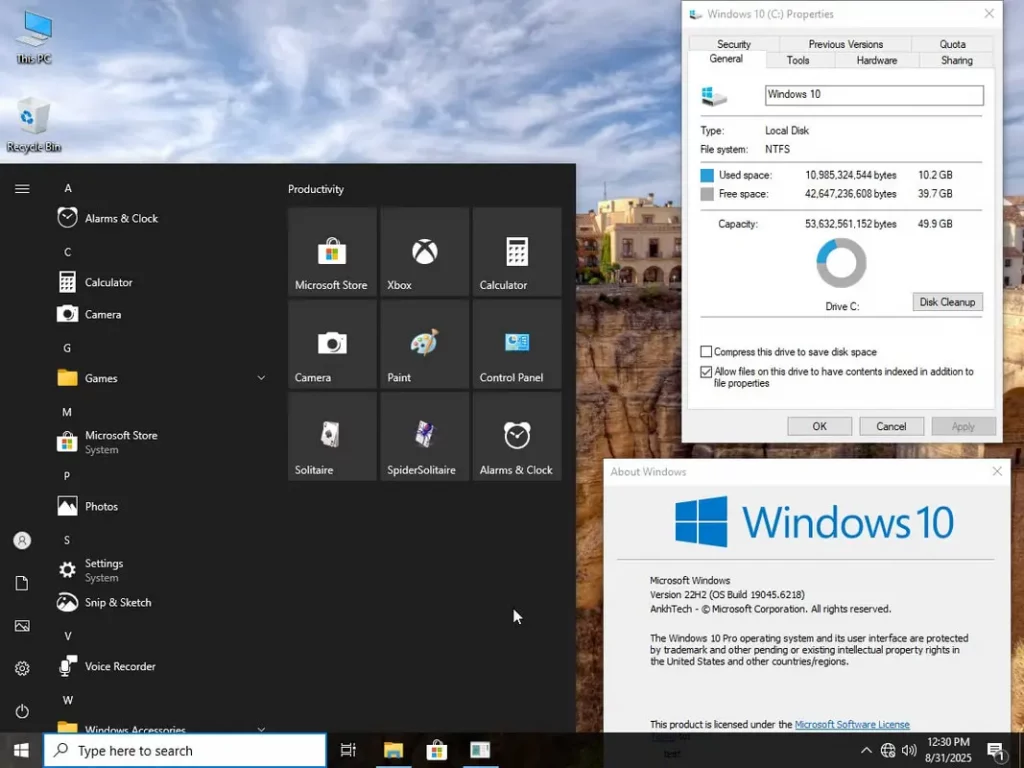The height and width of the screenshot is (768, 1024).
Task: Open Pictures icon in Start sidebar
Action: (x=22, y=626)
